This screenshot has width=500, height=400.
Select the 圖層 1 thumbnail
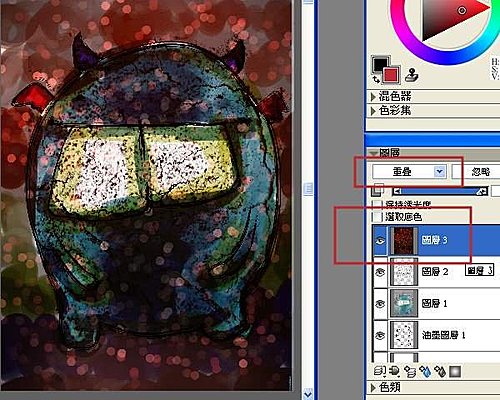click(x=404, y=303)
